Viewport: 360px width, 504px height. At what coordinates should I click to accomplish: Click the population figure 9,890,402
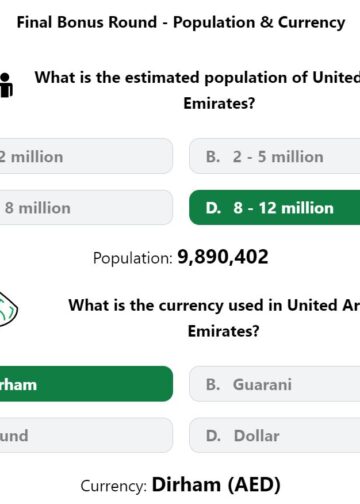coord(223,257)
